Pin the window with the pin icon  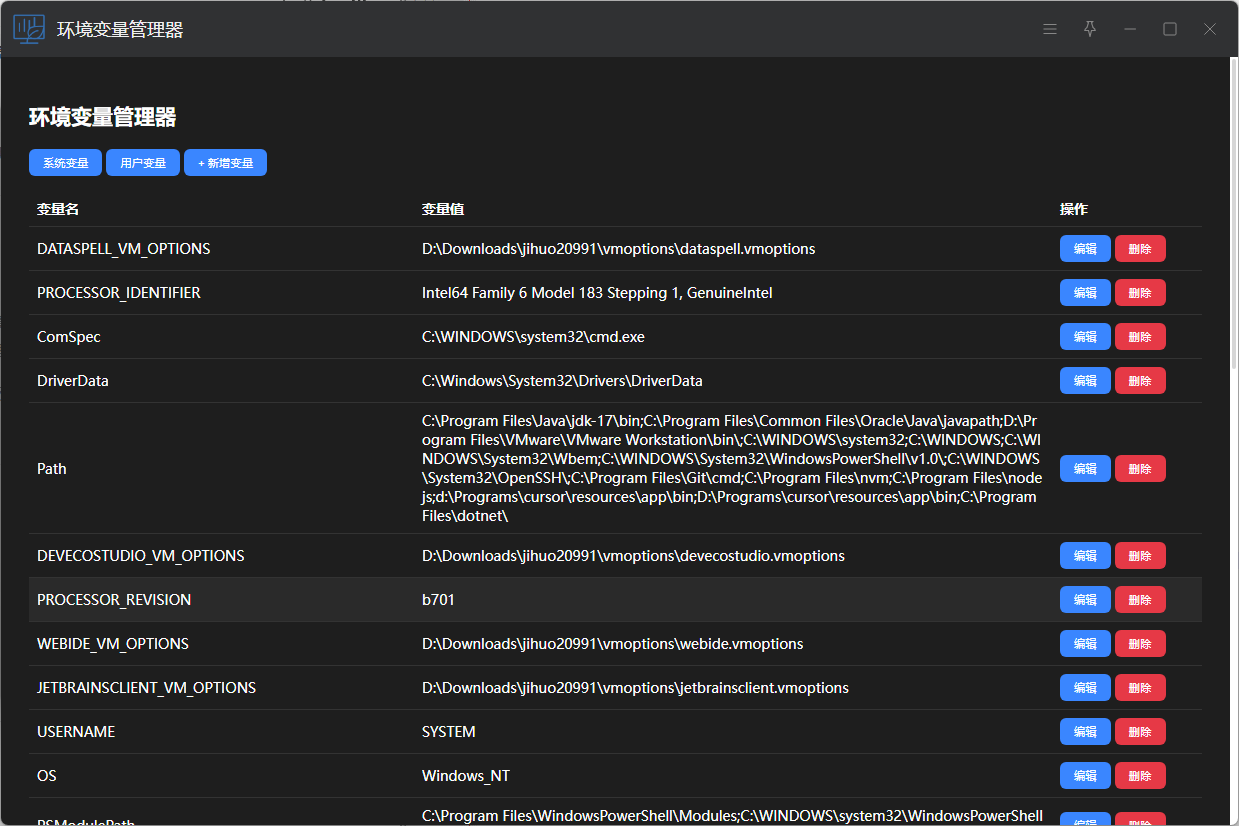[1090, 29]
